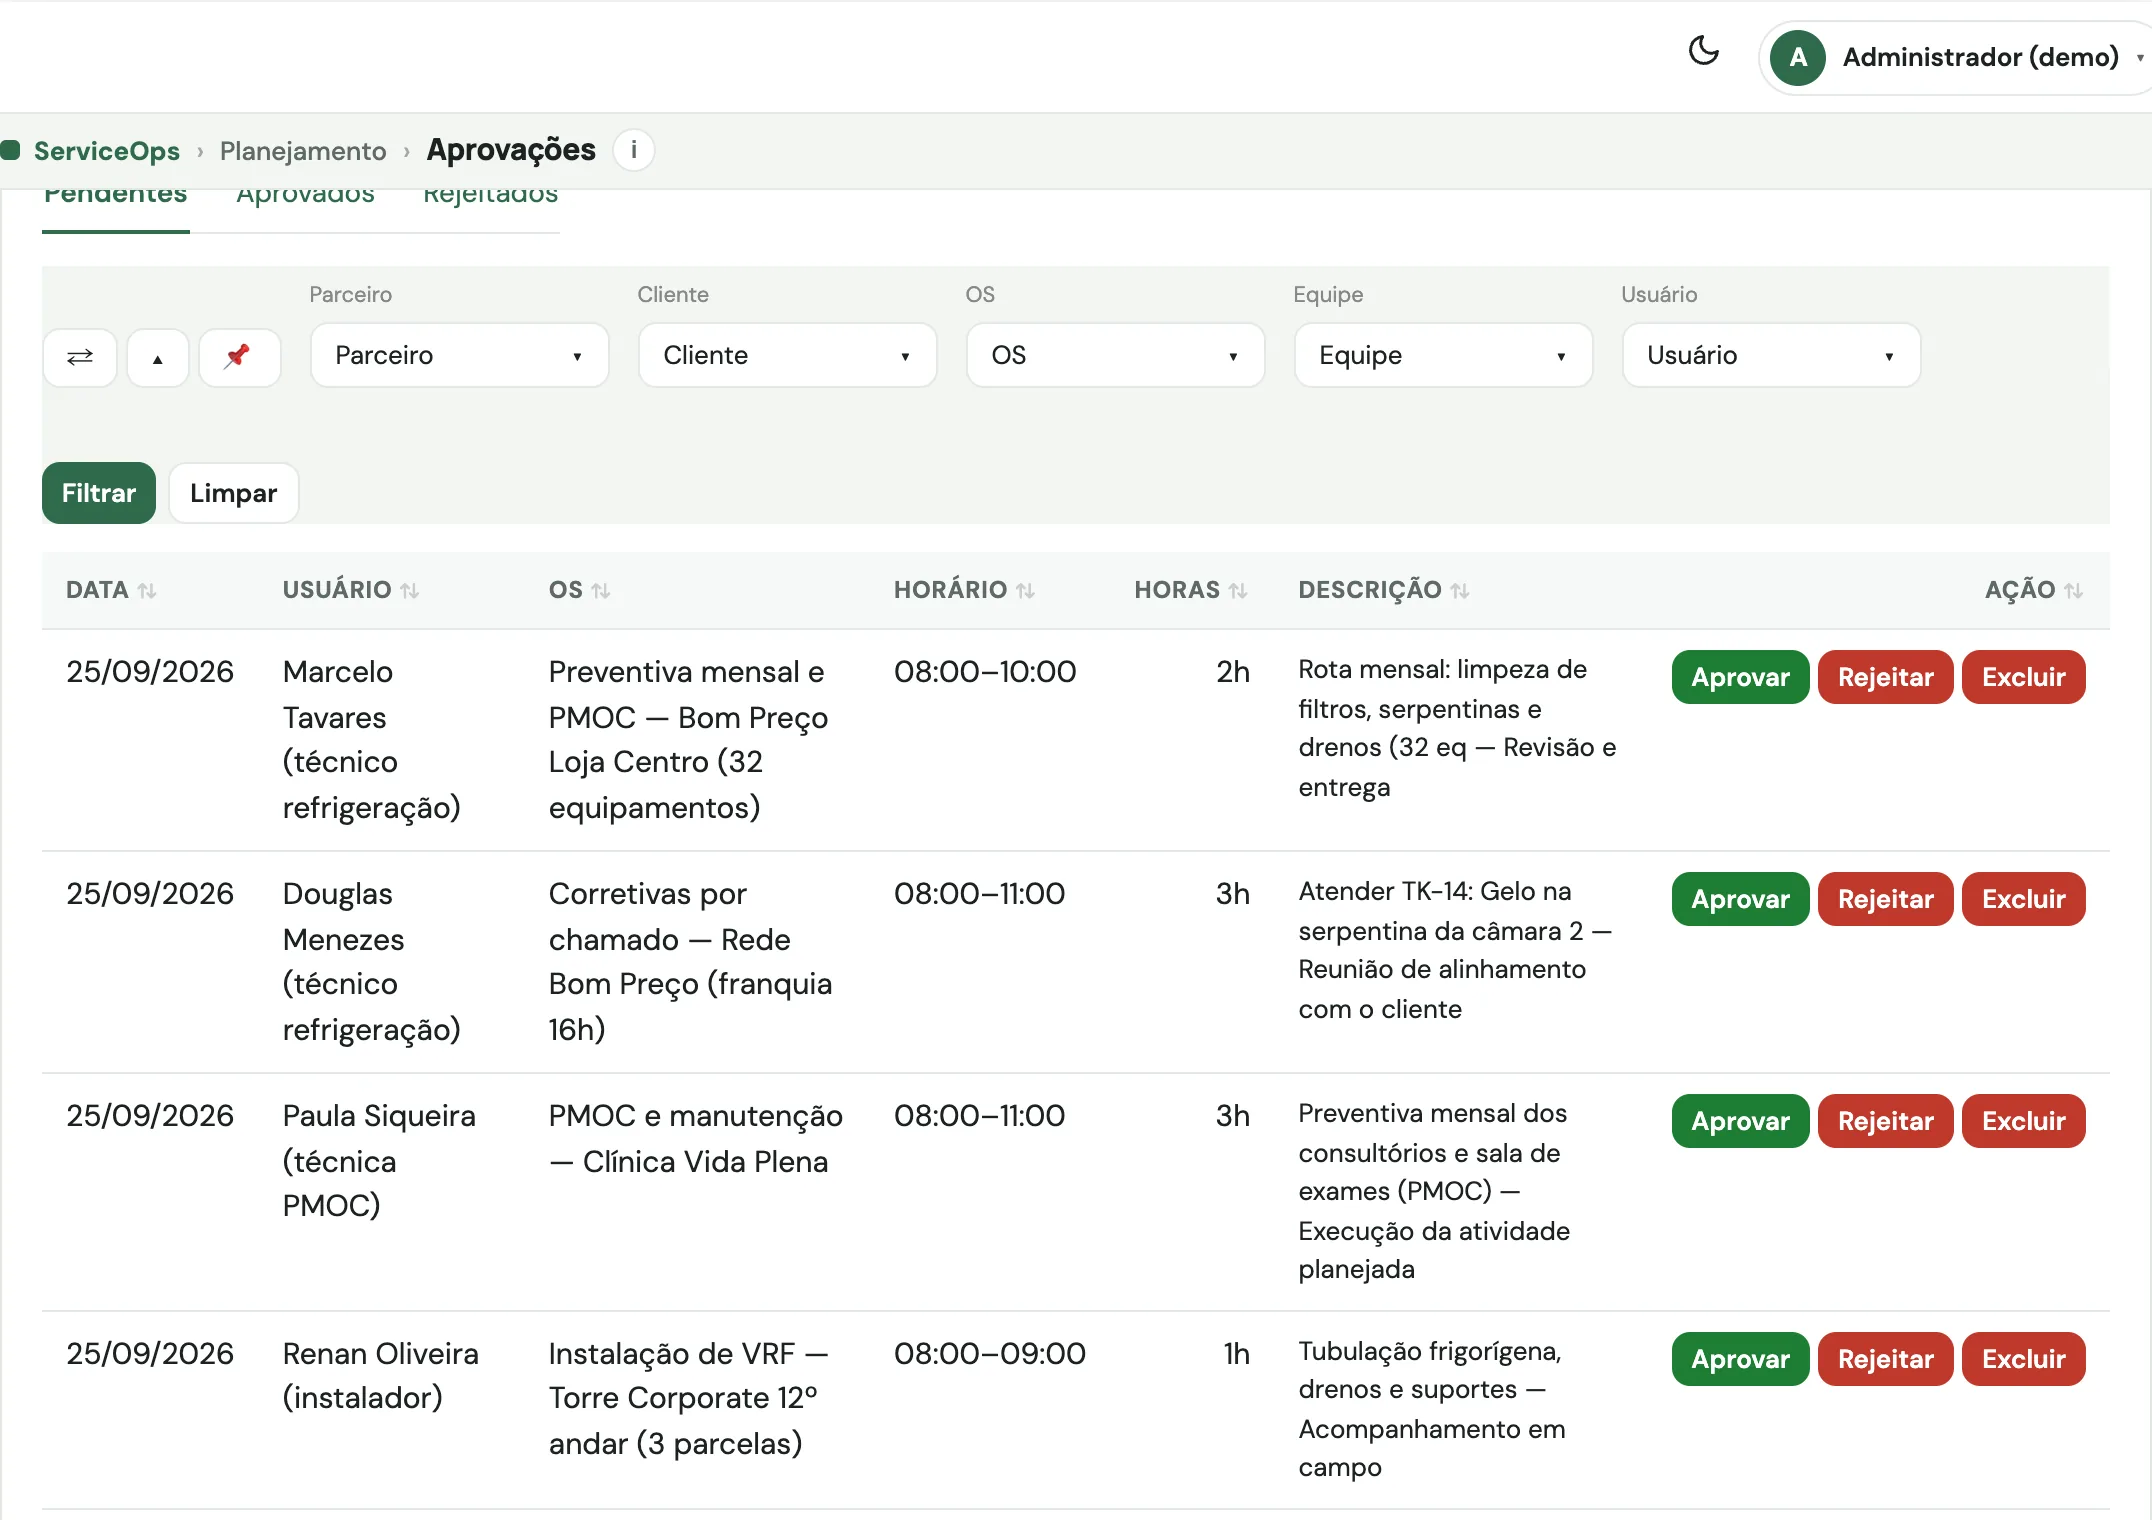Image resolution: width=2152 pixels, height=1520 pixels.
Task: Approve Paula Siqueira entry
Action: tap(1740, 1121)
